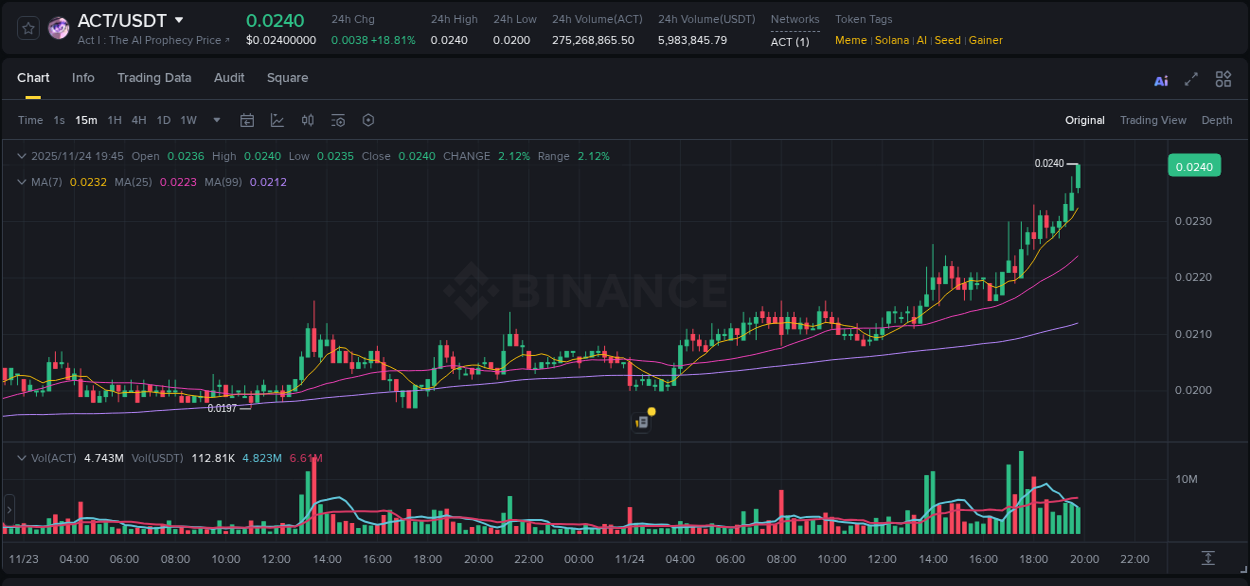Select the candlestick chart style icon
The image size is (1250, 586).
click(308, 120)
